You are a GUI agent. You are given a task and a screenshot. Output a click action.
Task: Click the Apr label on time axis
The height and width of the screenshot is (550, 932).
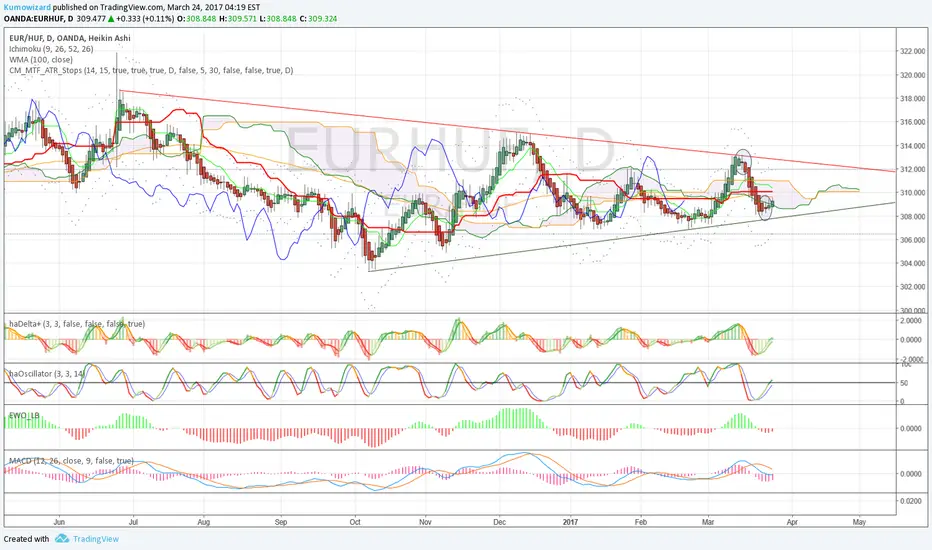[792, 522]
